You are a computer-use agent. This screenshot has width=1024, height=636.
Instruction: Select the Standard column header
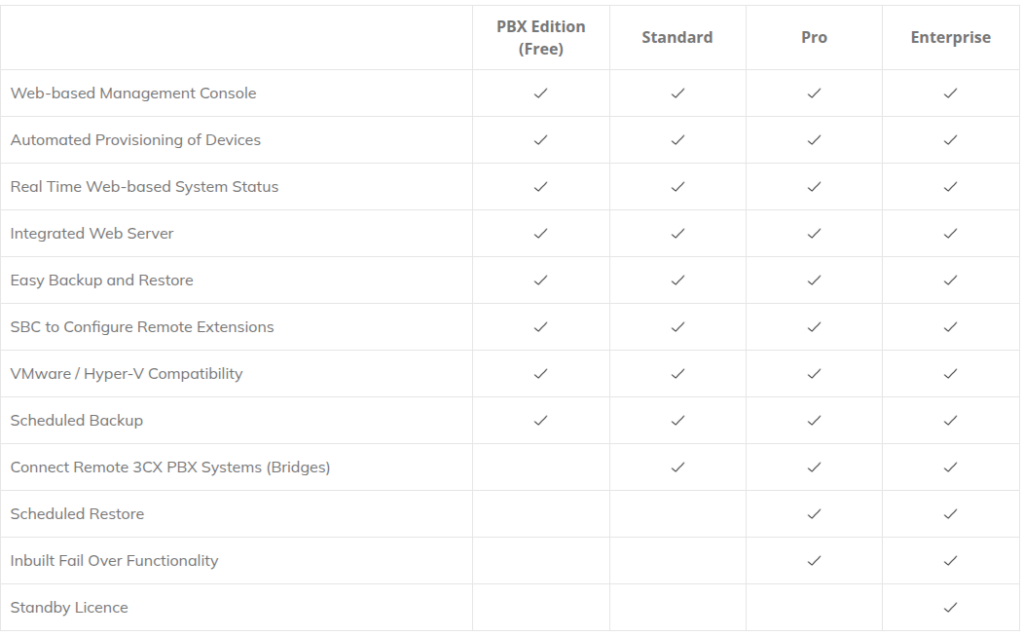tap(677, 38)
